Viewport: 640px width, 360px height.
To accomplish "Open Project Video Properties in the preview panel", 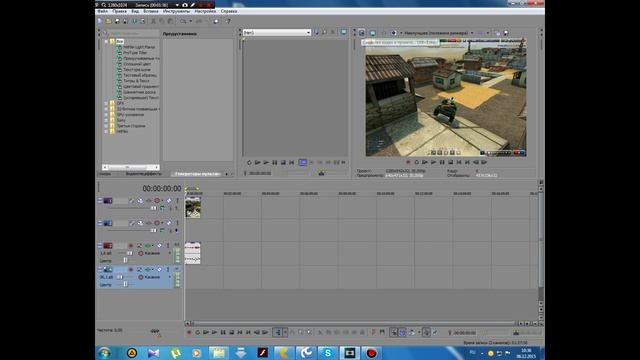I will click(362, 33).
